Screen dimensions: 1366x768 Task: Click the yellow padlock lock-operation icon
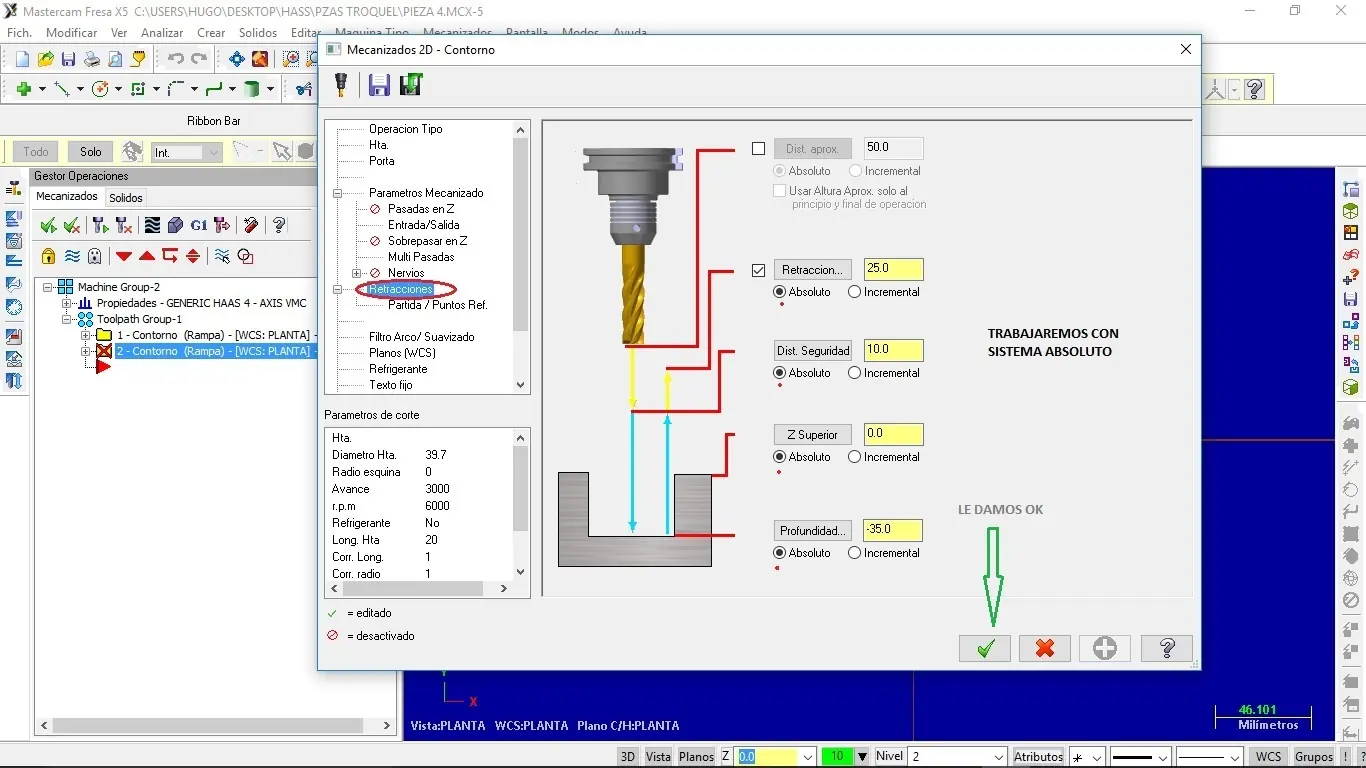(48, 256)
